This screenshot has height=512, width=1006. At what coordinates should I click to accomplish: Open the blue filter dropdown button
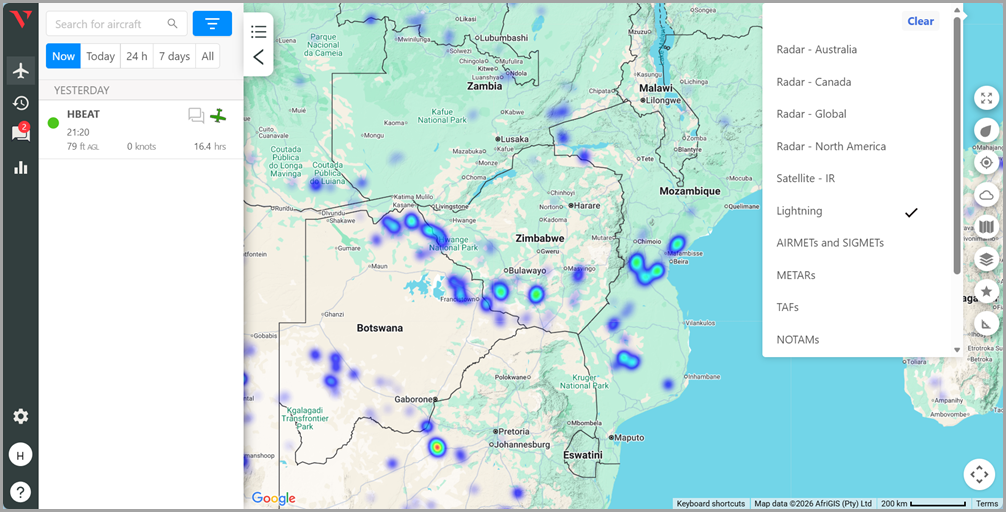[212, 24]
